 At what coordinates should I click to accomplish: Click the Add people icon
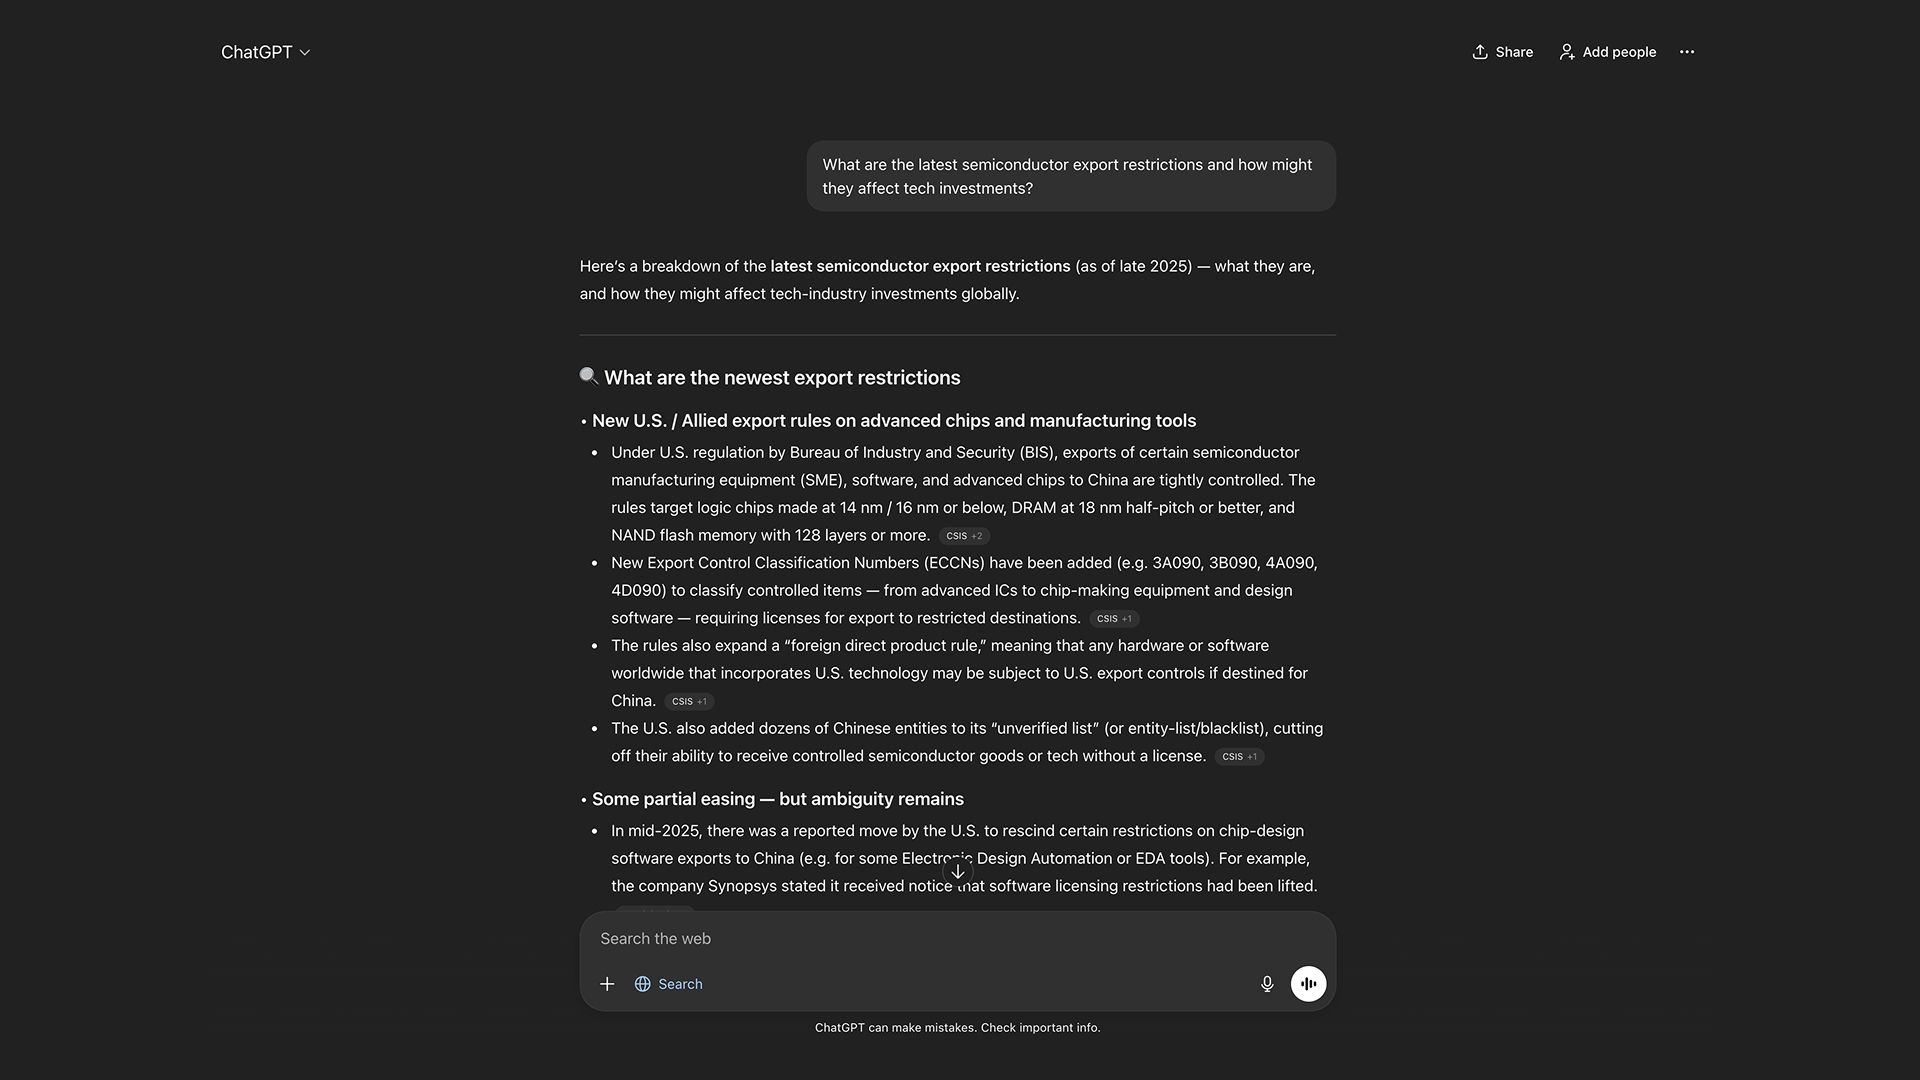click(1567, 51)
